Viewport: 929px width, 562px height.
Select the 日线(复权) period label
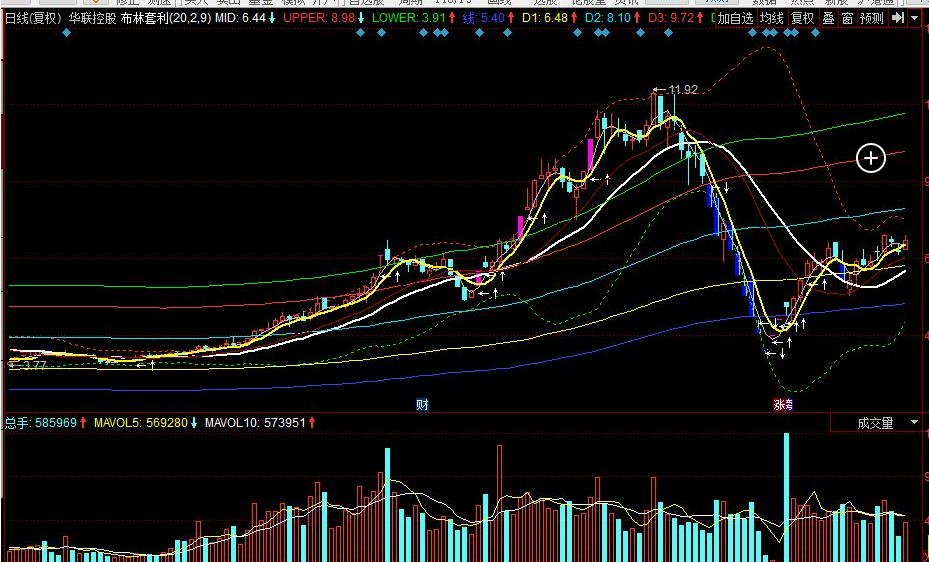(33, 18)
